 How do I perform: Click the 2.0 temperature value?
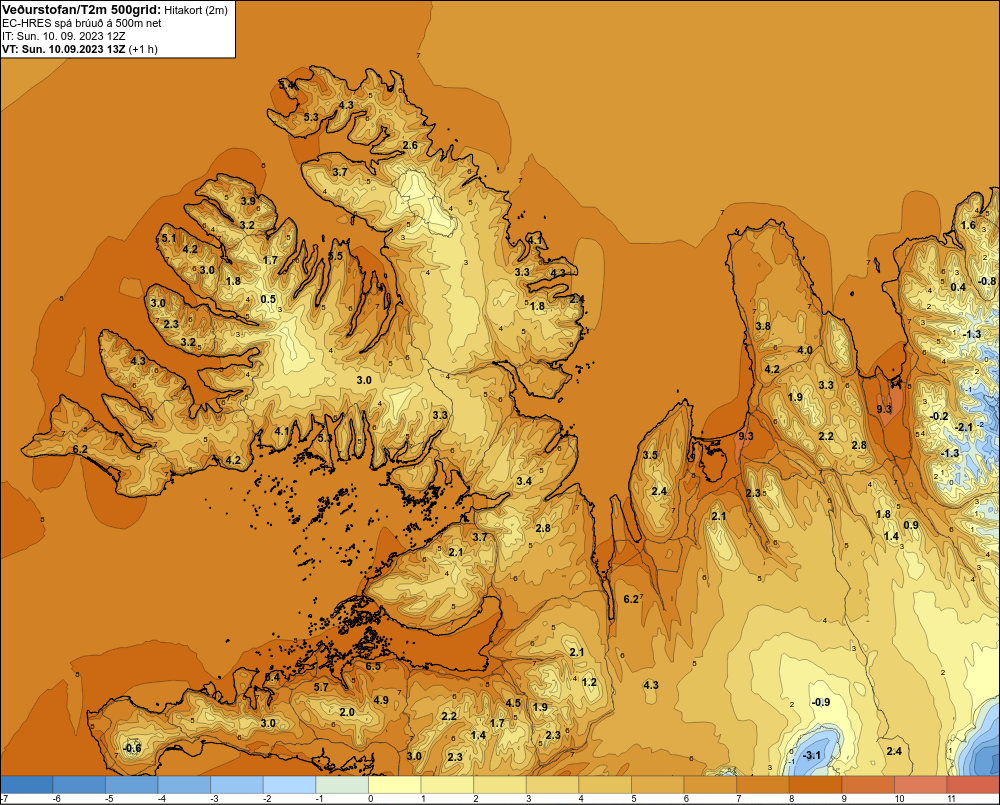[x=347, y=713]
